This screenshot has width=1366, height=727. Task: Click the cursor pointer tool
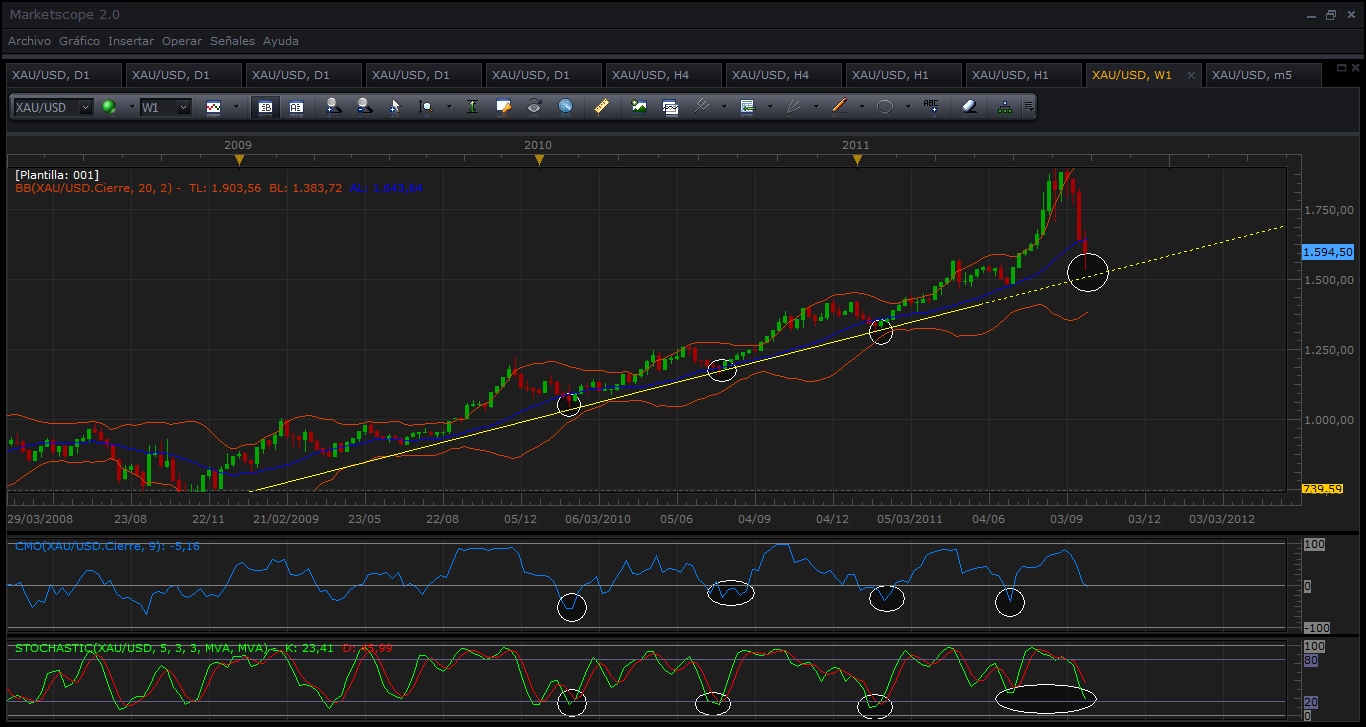[x=394, y=106]
